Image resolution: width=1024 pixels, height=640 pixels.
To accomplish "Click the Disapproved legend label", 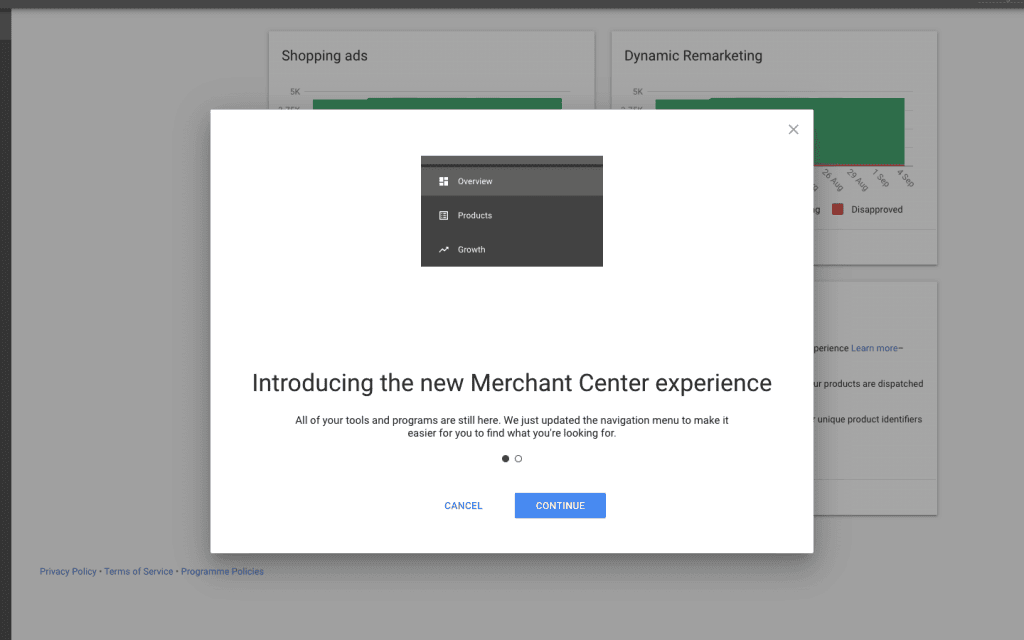I will point(876,209).
